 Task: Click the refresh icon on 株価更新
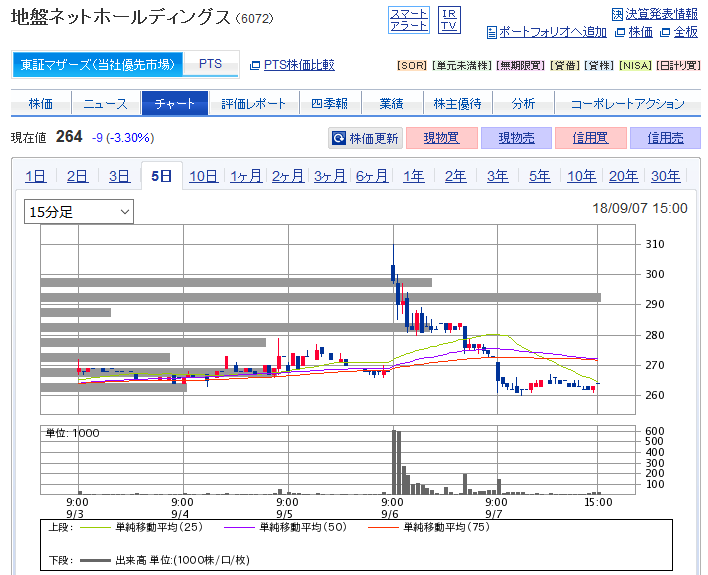(x=339, y=138)
